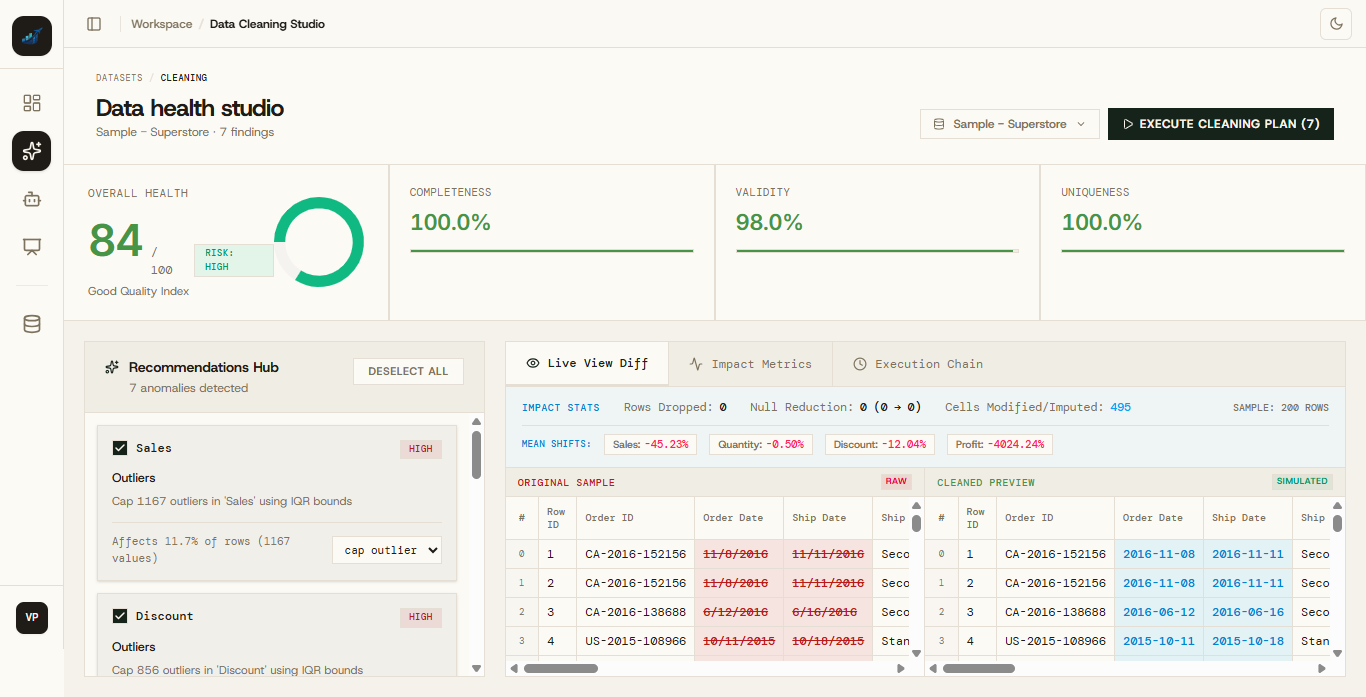Click the 'SAMPLE: 200 ROWS' label
This screenshot has height=697, width=1366.
(1281, 408)
